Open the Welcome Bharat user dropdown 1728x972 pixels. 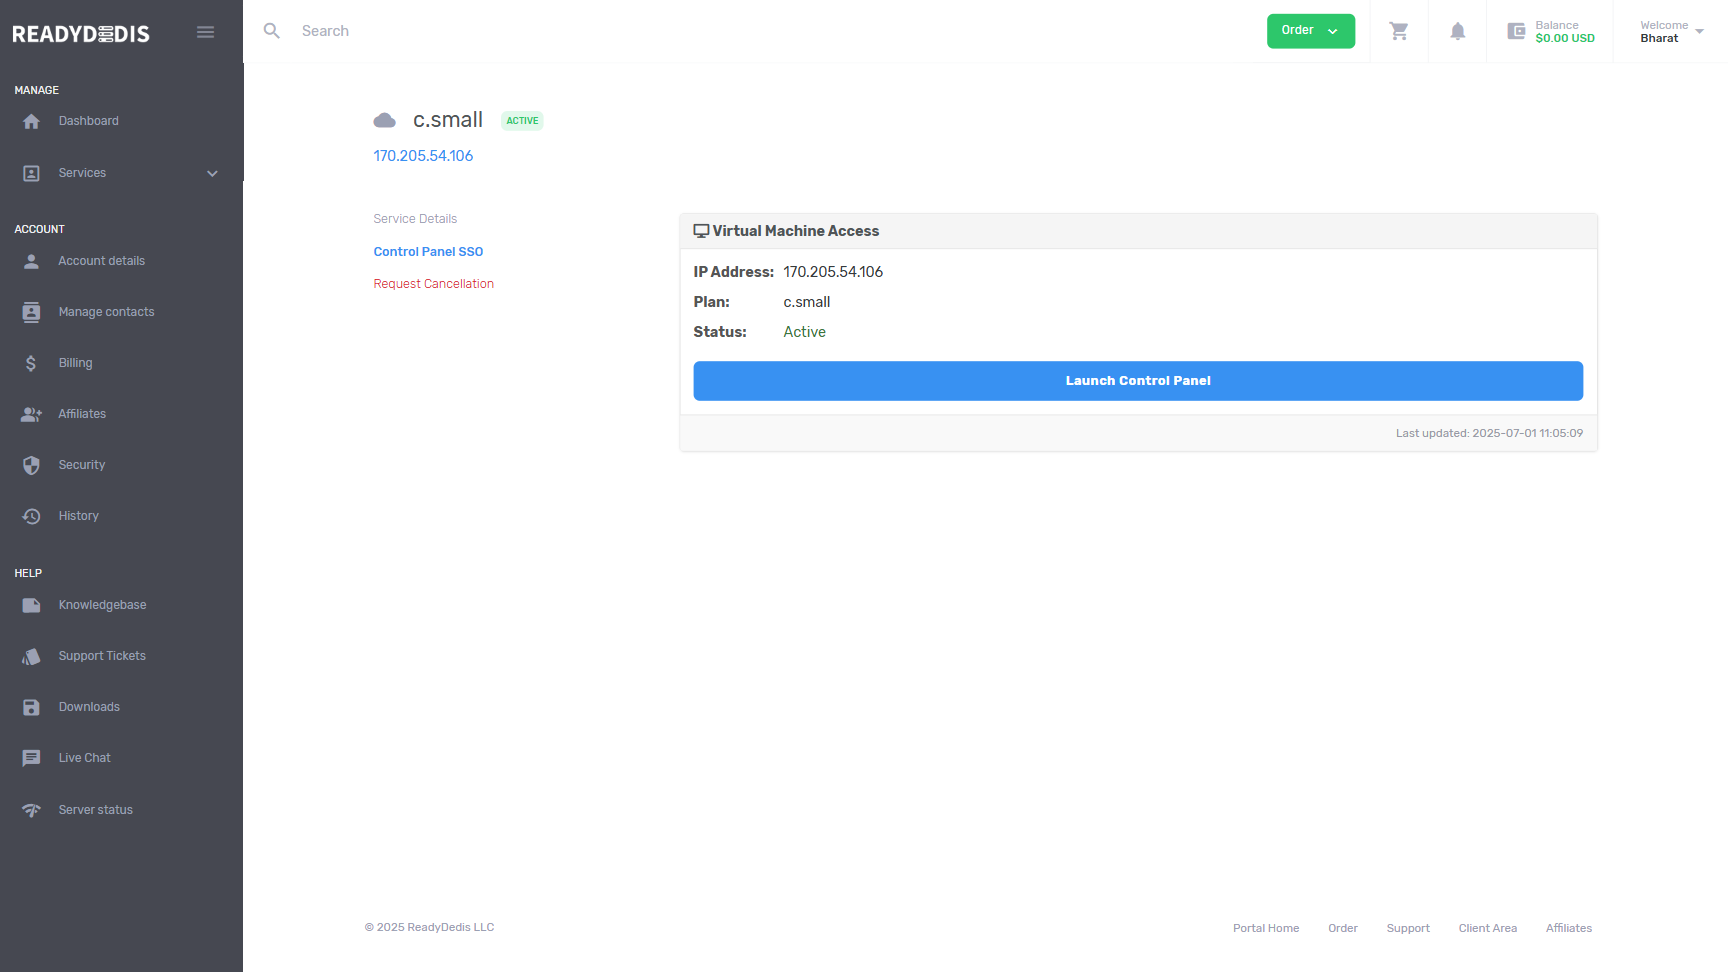[x=1671, y=32]
